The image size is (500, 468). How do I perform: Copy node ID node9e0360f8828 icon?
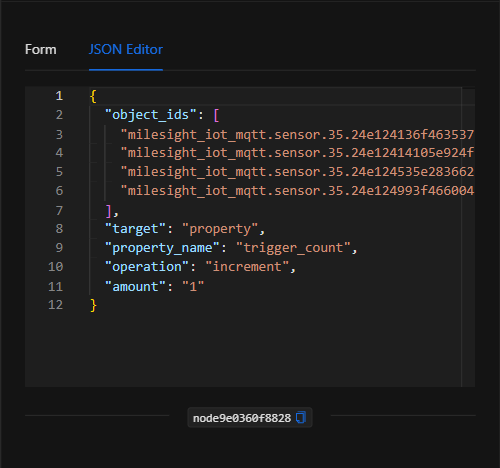click(301, 417)
